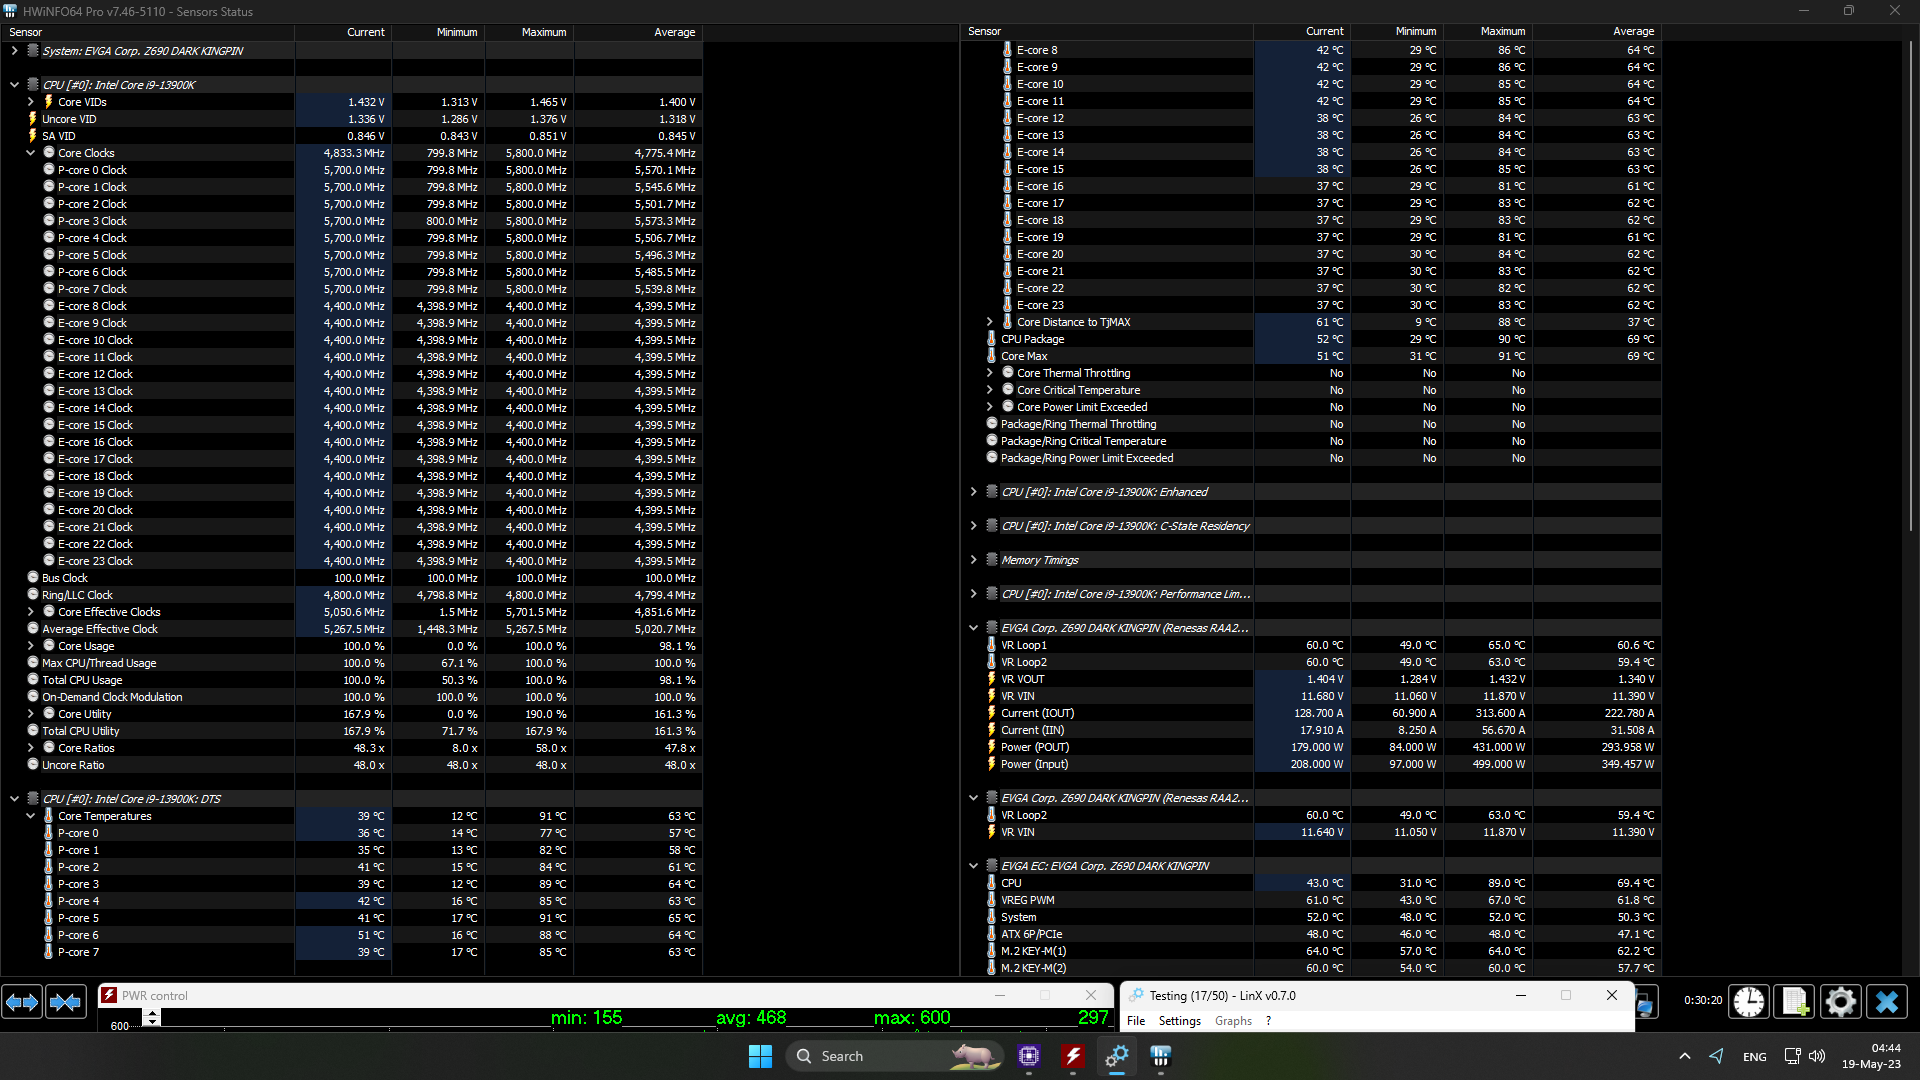Open the sensor settings gear icon
This screenshot has width=1920, height=1080.
(1840, 1001)
